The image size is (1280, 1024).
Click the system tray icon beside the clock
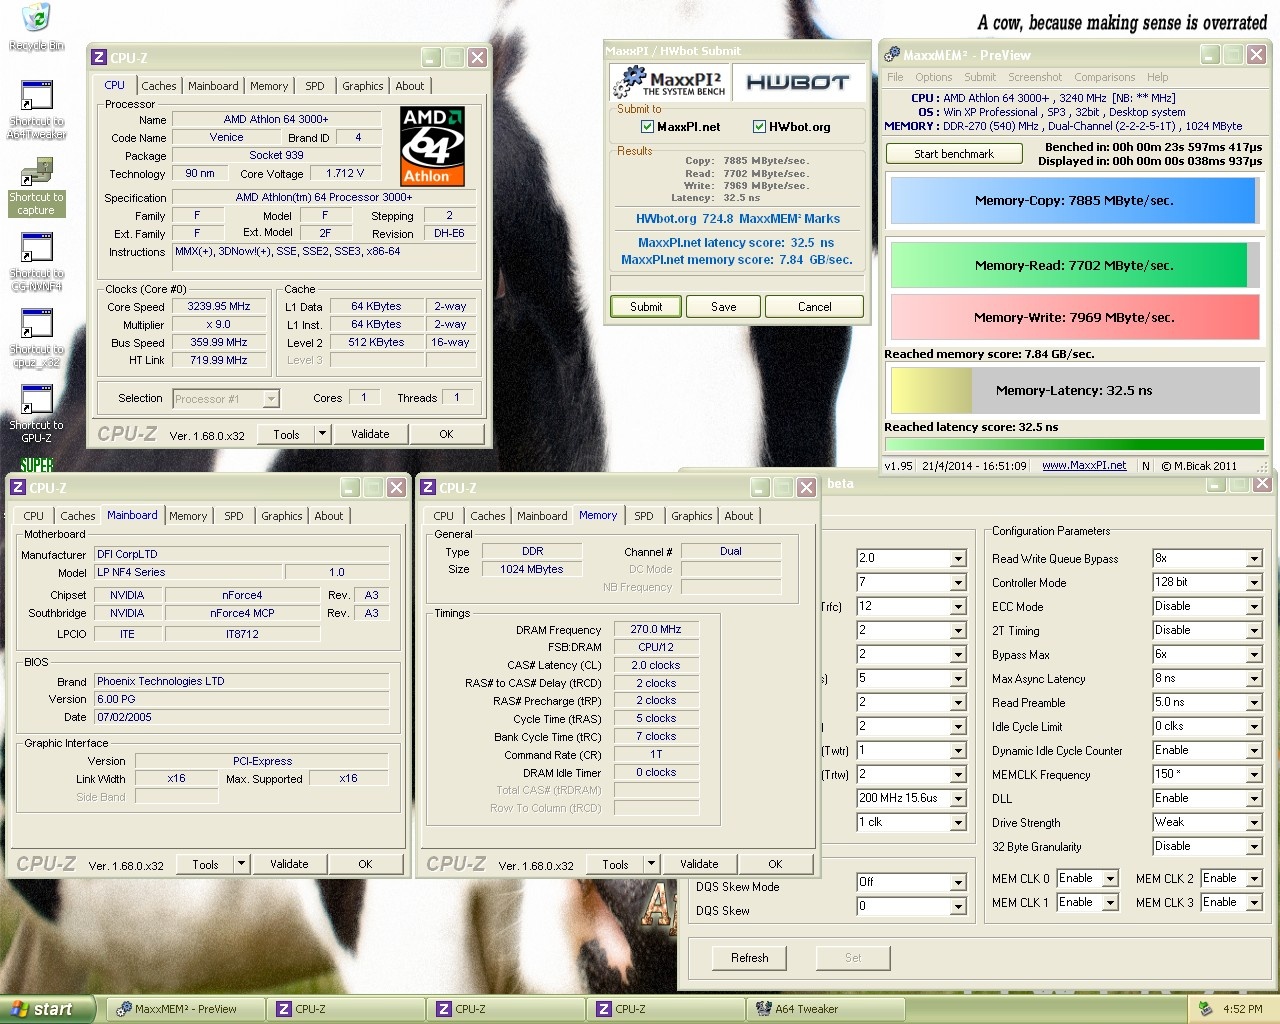click(x=1206, y=1009)
